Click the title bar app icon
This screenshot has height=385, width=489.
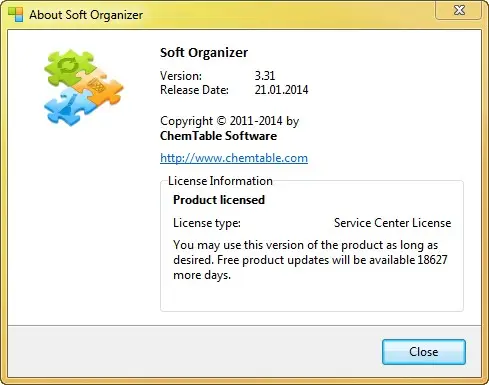click(x=16, y=14)
